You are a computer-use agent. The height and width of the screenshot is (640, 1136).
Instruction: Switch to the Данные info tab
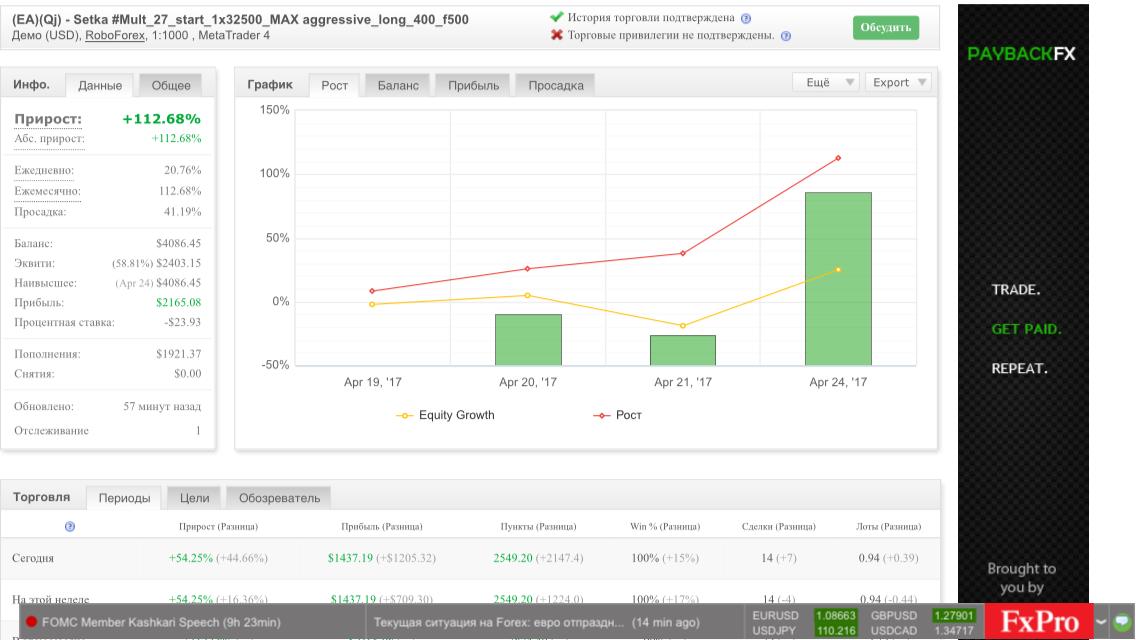pos(100,85)
